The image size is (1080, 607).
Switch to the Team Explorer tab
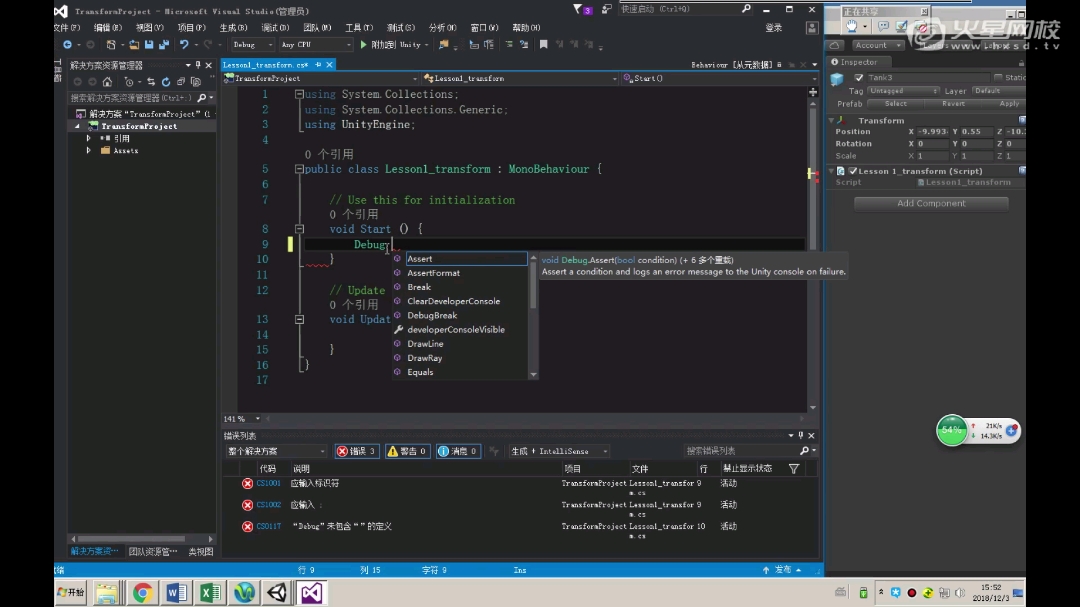coord(153,552)
